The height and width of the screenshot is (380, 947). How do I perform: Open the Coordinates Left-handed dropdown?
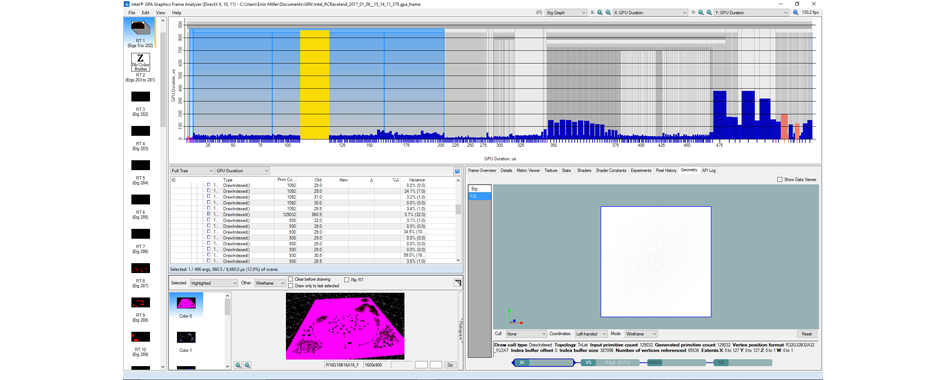point(591,333)
